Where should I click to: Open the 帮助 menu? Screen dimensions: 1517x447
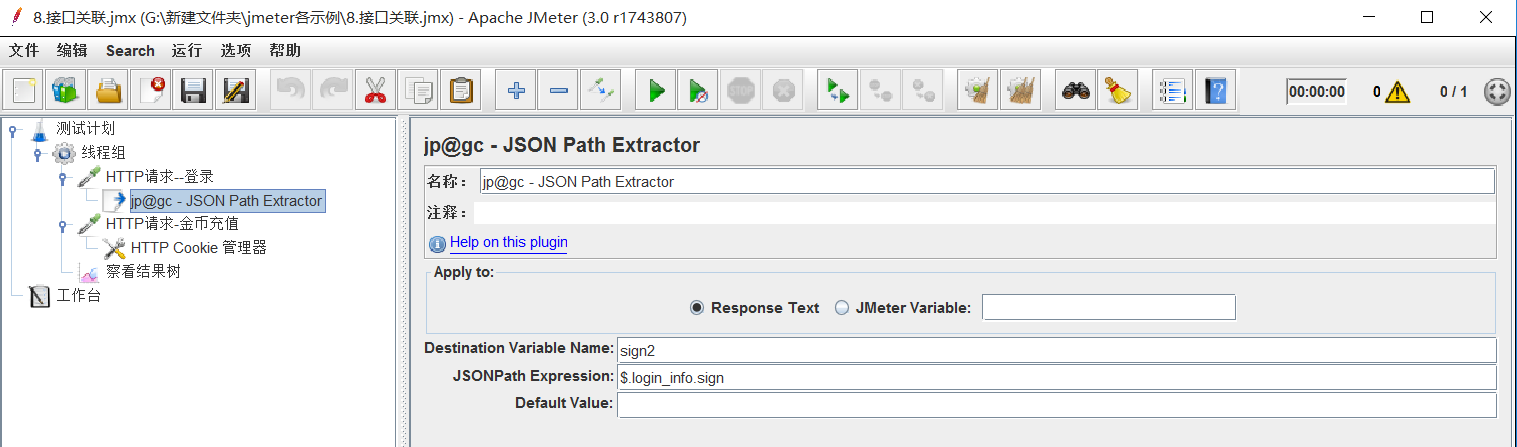pos(285,50)
